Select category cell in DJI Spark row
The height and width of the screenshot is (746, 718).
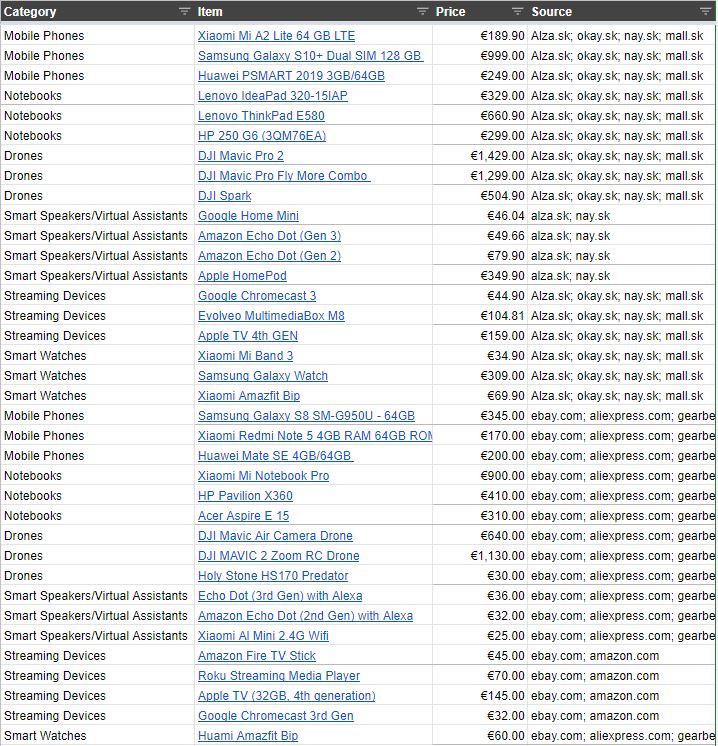point(97,196)
